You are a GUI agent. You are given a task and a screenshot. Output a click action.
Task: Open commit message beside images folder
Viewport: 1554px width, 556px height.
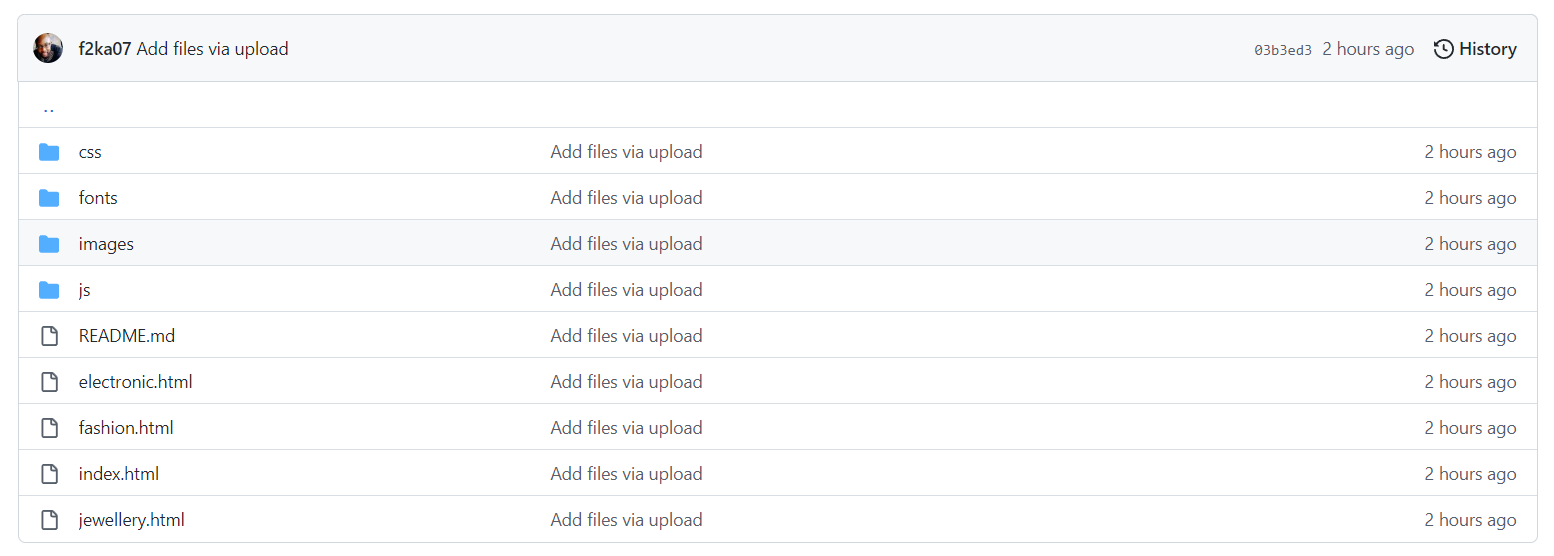[626, 244]
